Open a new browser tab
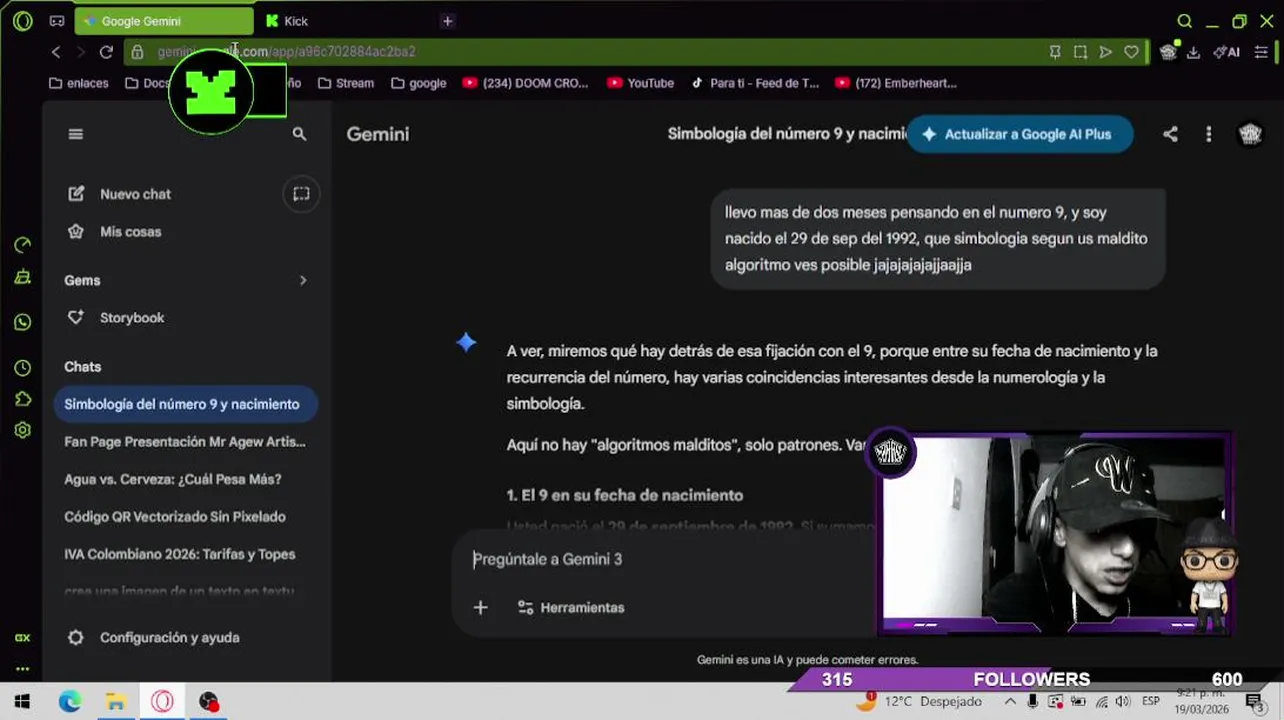1284x720 pixels. pyautogui.click(x=447, y=21)
